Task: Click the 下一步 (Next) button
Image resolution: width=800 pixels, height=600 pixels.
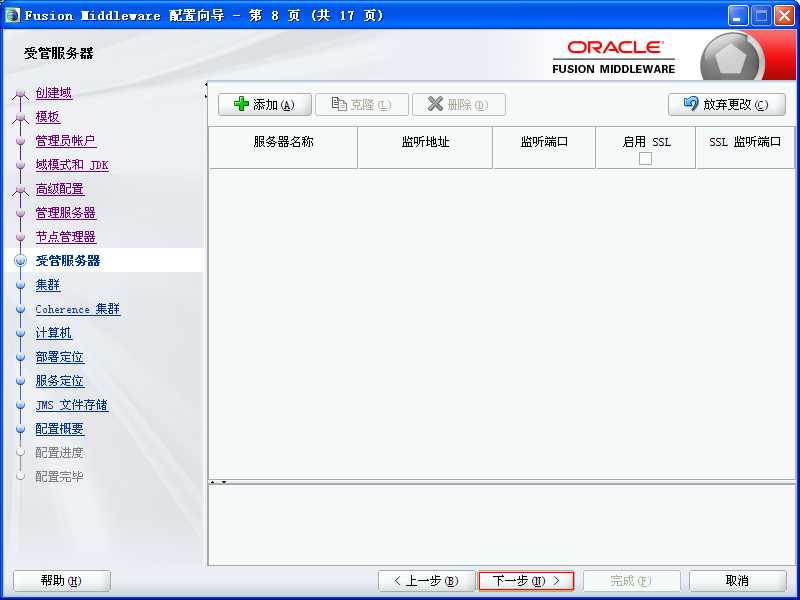Action: tap(526, 581)
